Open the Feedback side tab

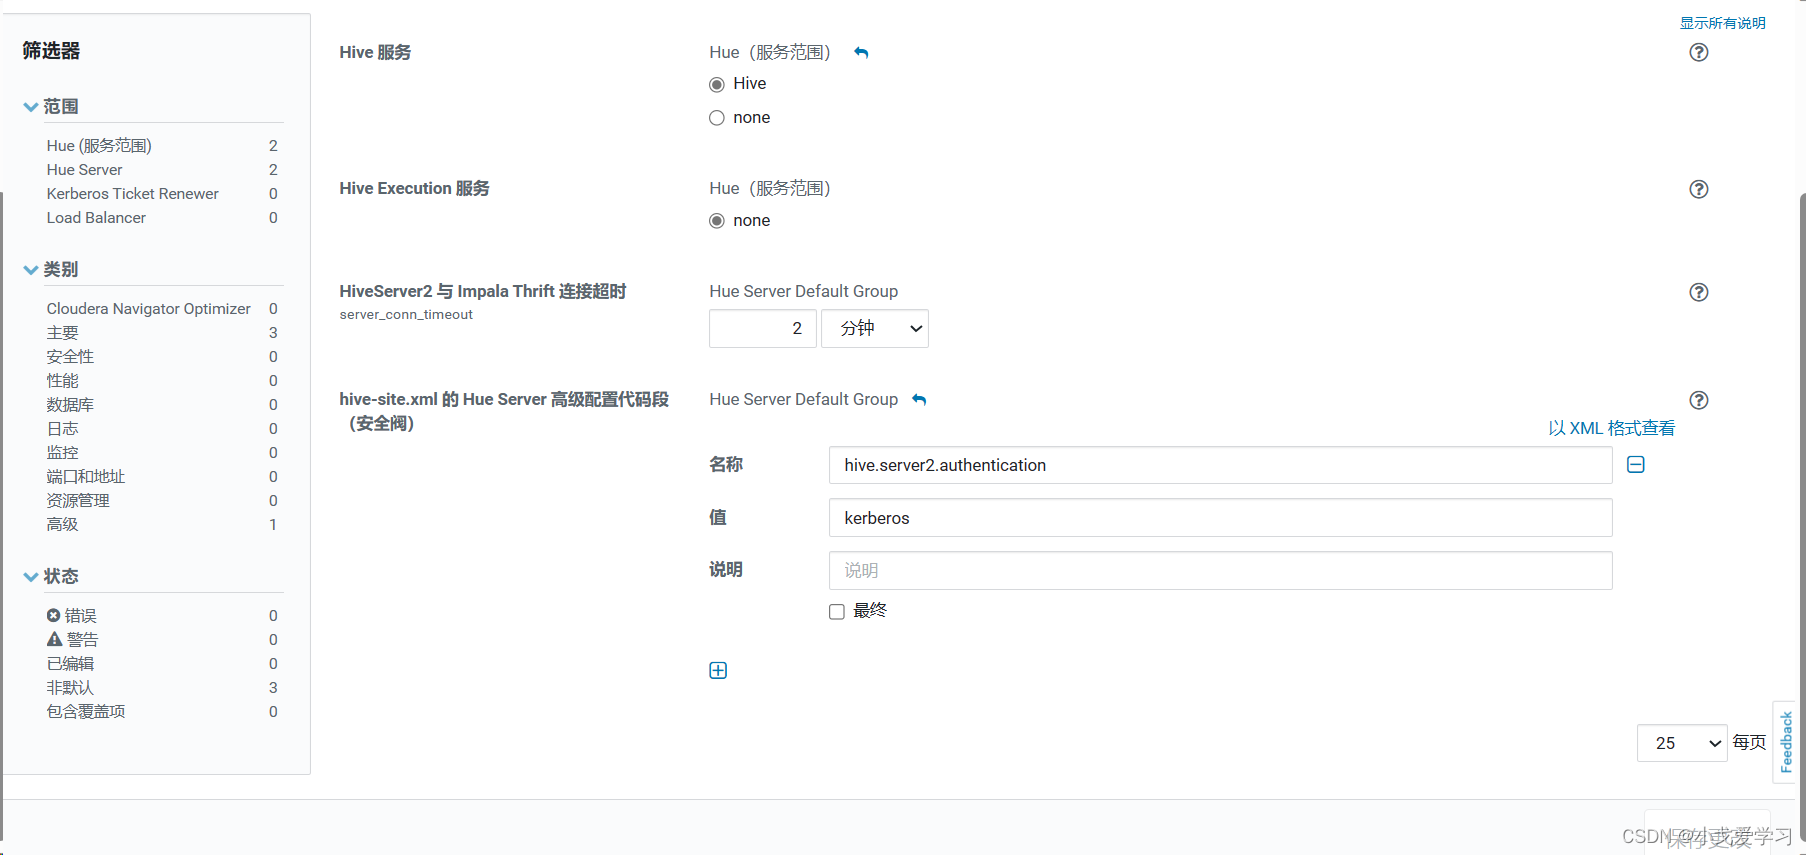[x=1786, y=742]
